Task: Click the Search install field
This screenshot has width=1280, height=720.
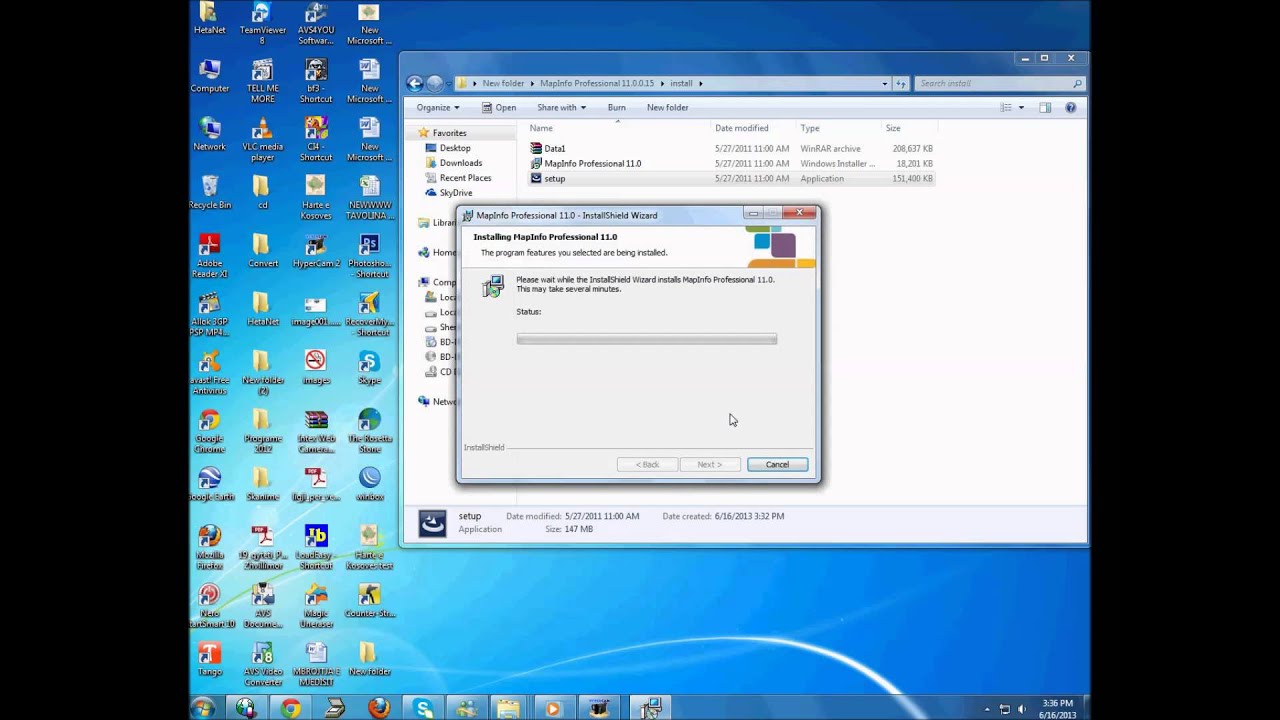Action: 998,84
